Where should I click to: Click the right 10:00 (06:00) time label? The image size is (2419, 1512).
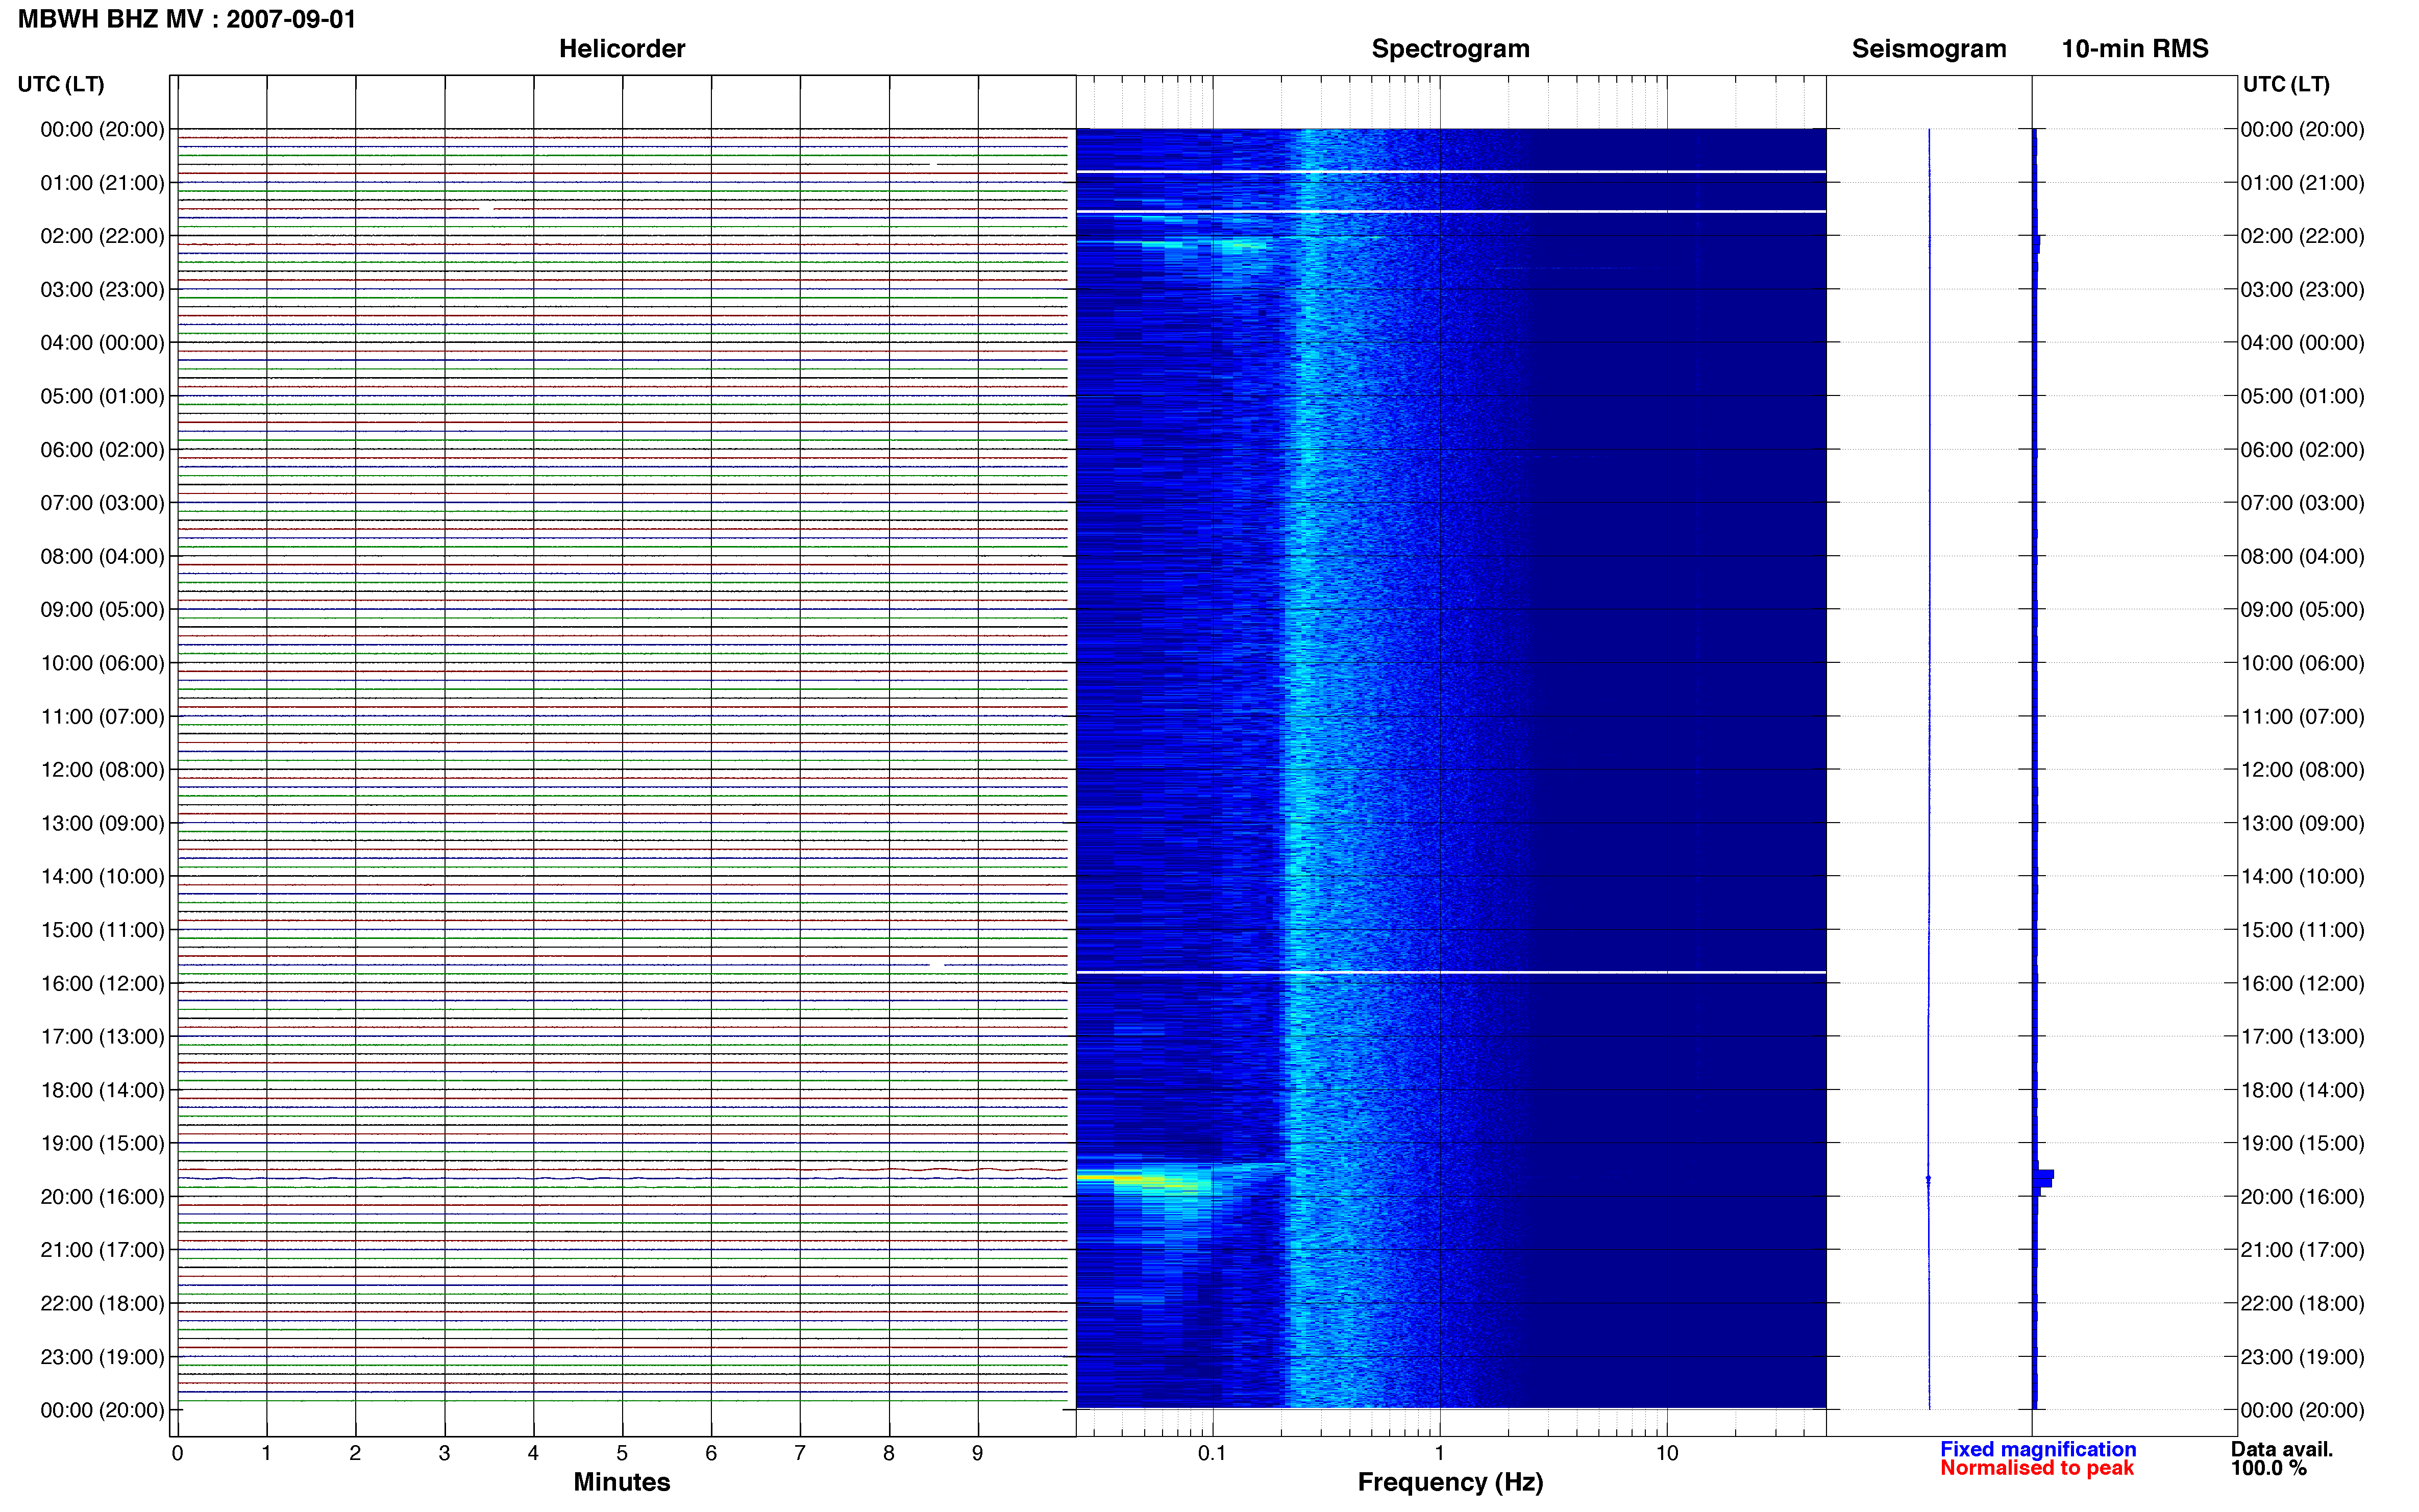[x=2302, y=663]
